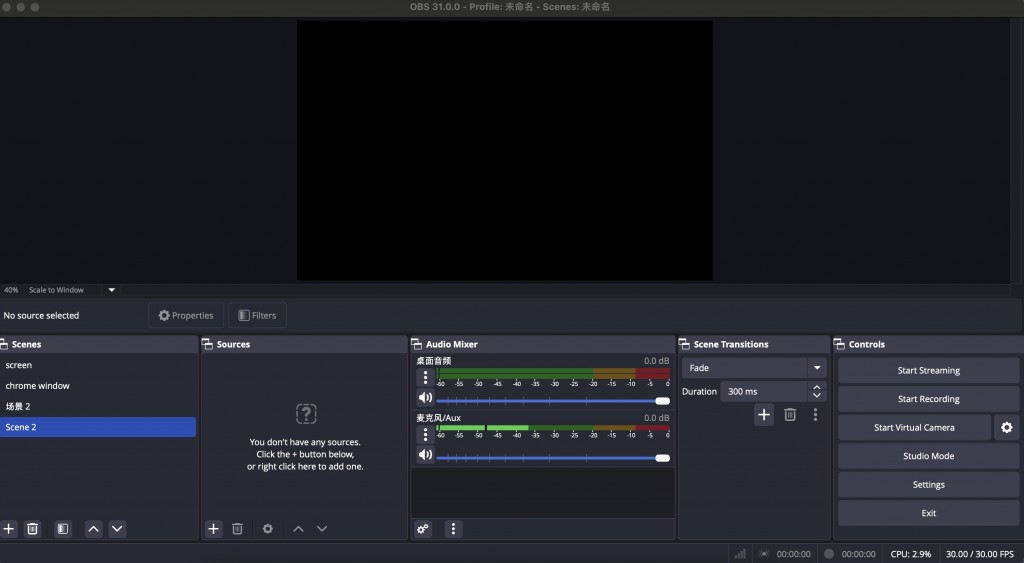Open transition properties three-dot menu
The width and height of the screenshot is (1024, 563).
pyautogui.click(x=815, y=415)
